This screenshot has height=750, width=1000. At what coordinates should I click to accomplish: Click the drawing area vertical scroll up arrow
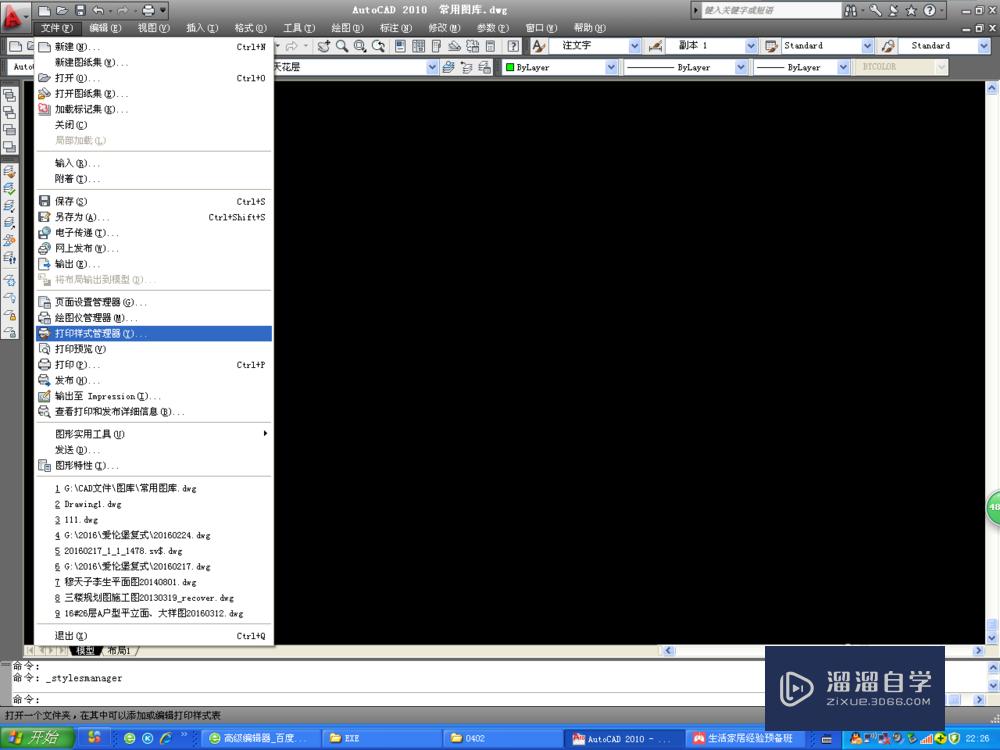[992, 89]
